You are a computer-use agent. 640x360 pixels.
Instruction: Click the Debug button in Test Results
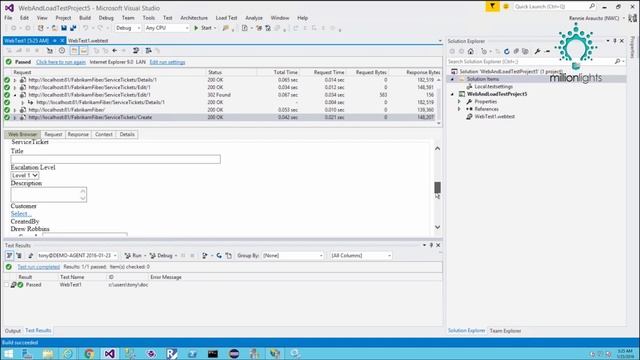click(162, 256)
